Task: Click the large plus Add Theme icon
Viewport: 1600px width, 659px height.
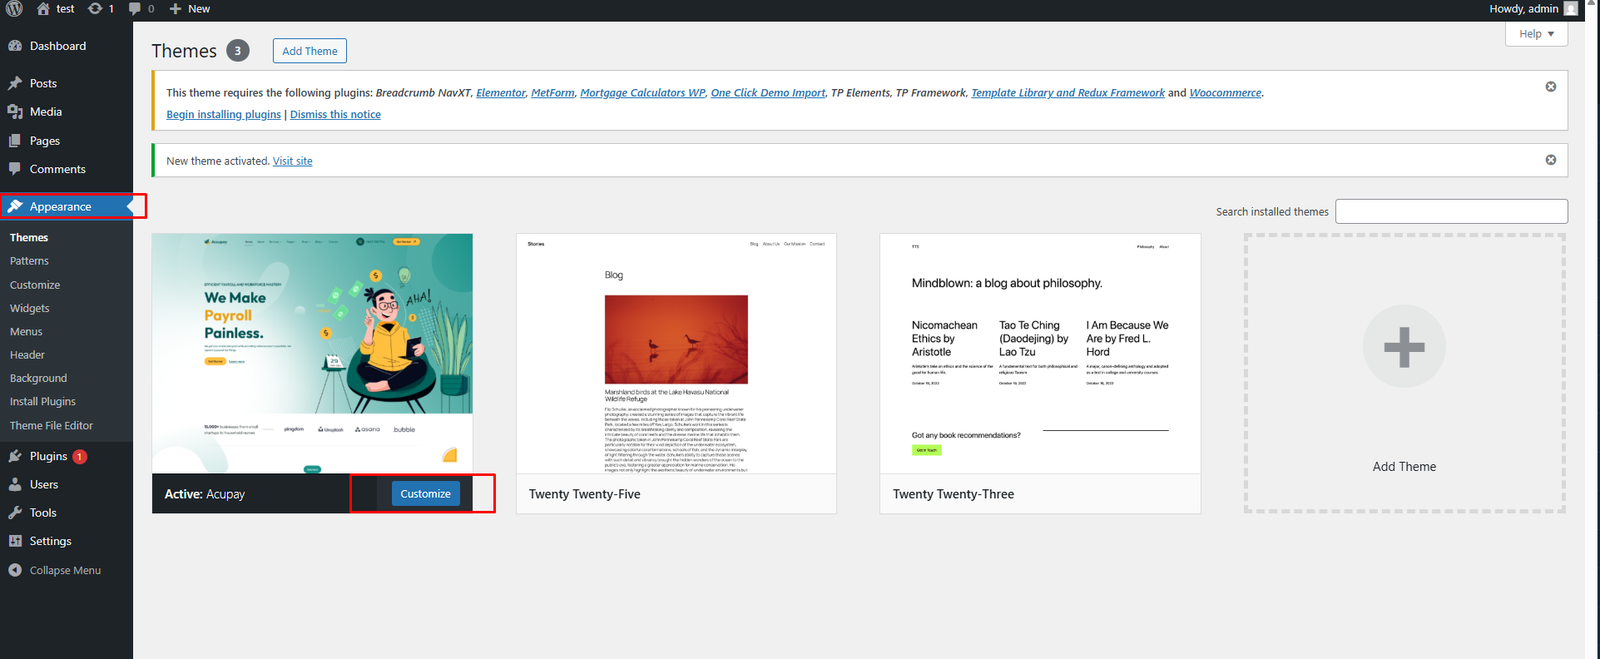Action: click(x=1404, y=347)
